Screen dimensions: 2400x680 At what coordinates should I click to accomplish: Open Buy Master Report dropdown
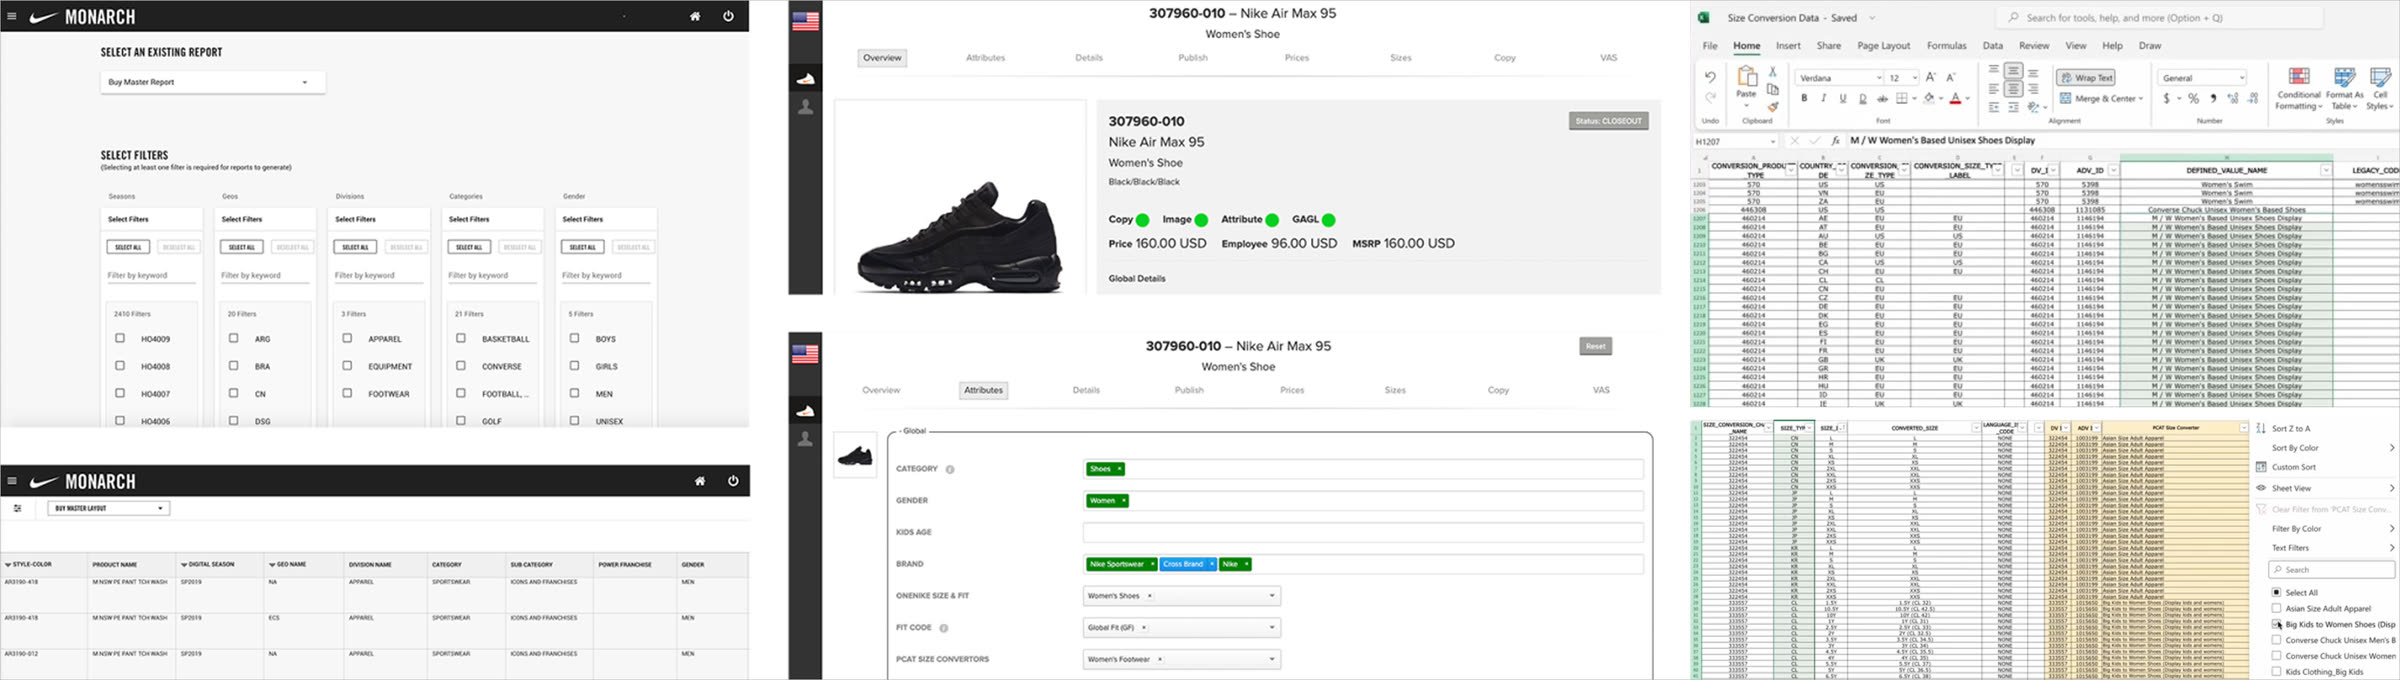tap(213, 82)
